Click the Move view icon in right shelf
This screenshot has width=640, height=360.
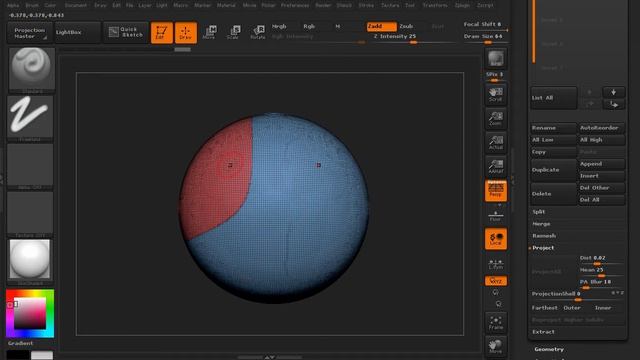(x=496, y=347)
